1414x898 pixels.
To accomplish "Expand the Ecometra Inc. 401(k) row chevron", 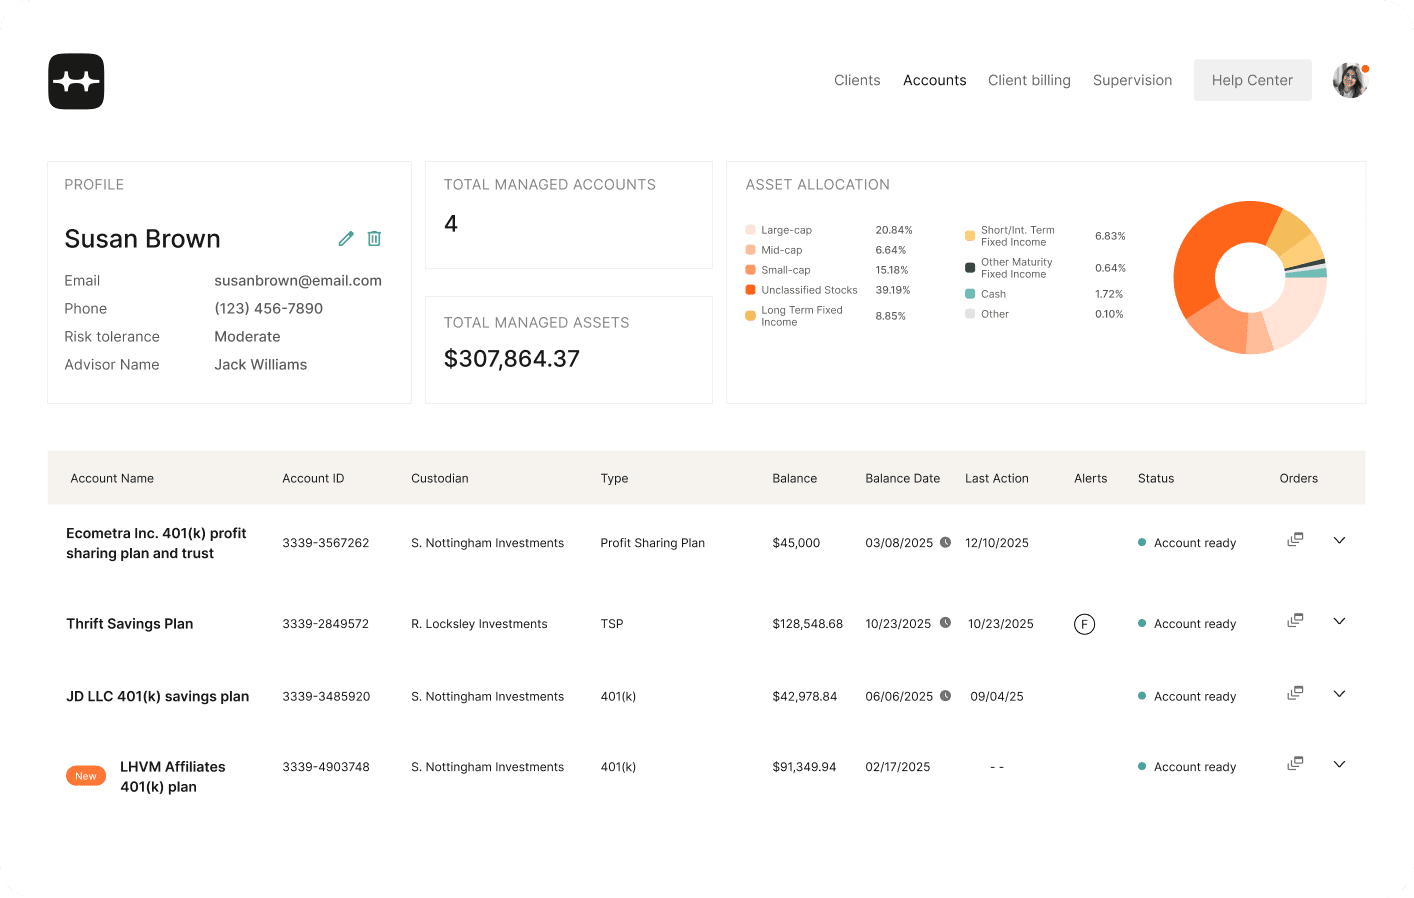I will pos(1339,540).
